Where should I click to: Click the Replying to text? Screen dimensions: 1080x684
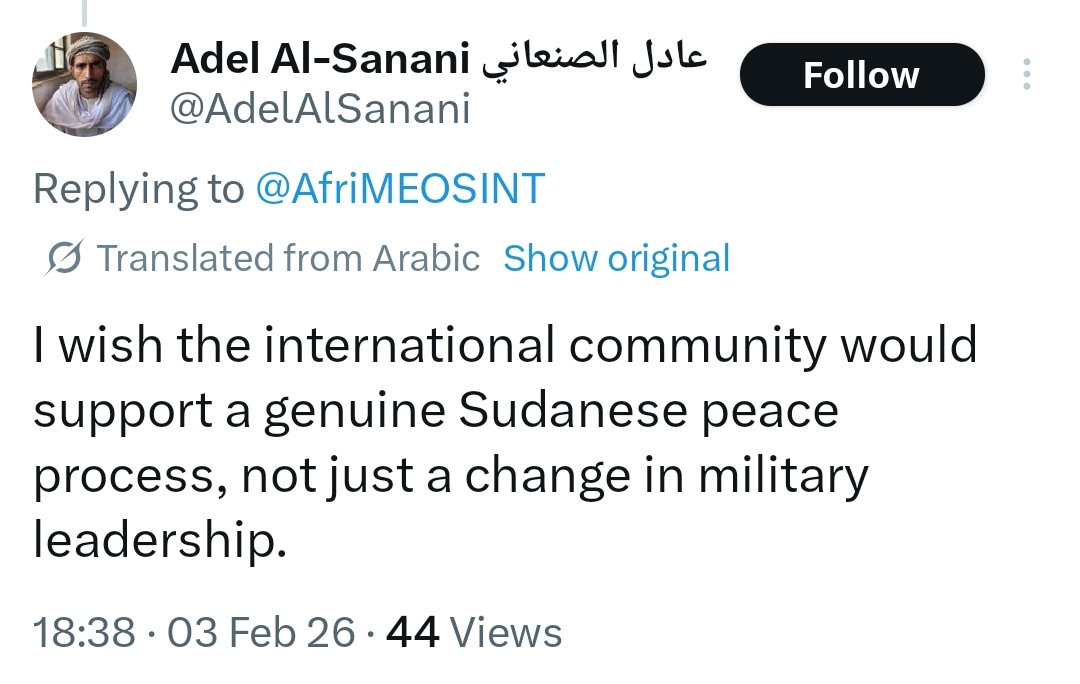click(138, 189)
